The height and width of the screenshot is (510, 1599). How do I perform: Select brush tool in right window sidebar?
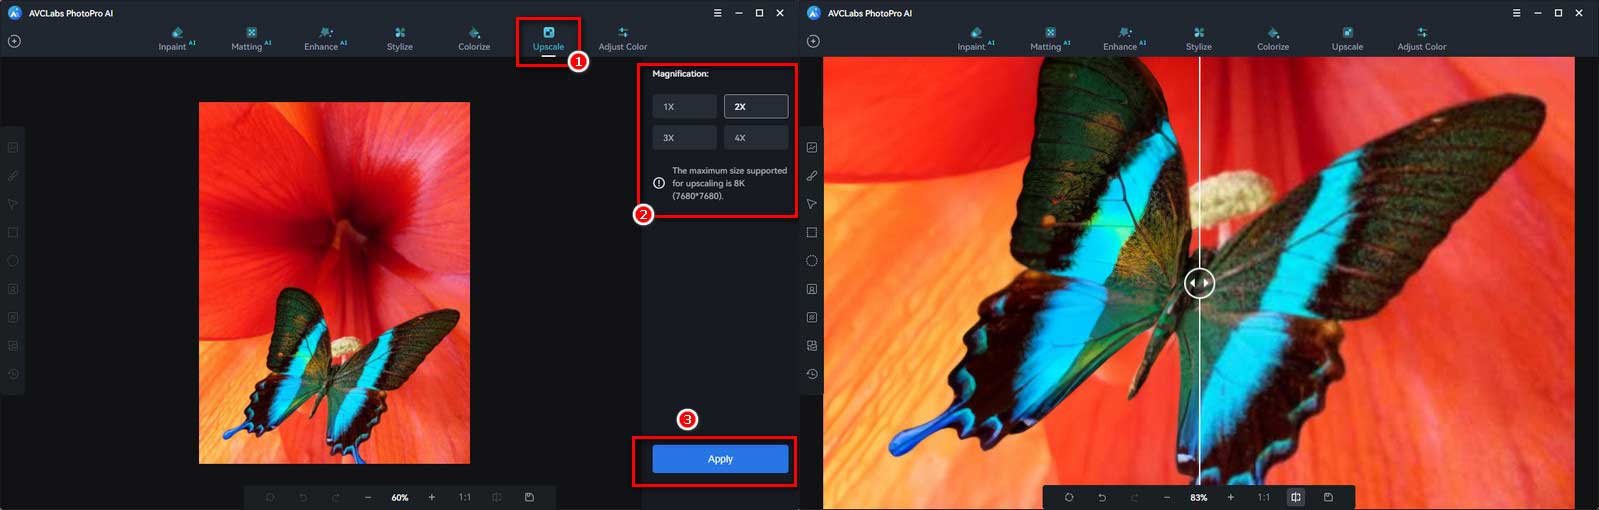(812, 176)
